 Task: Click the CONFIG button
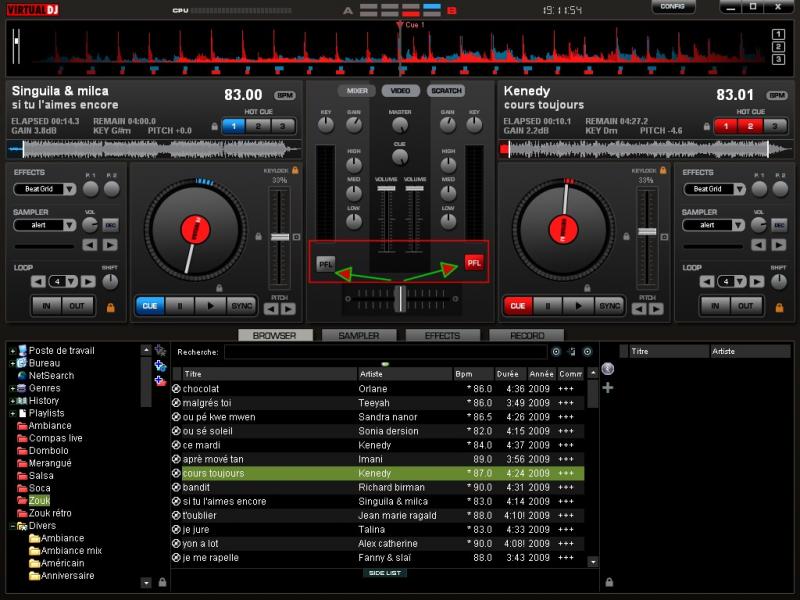[673, 7]
